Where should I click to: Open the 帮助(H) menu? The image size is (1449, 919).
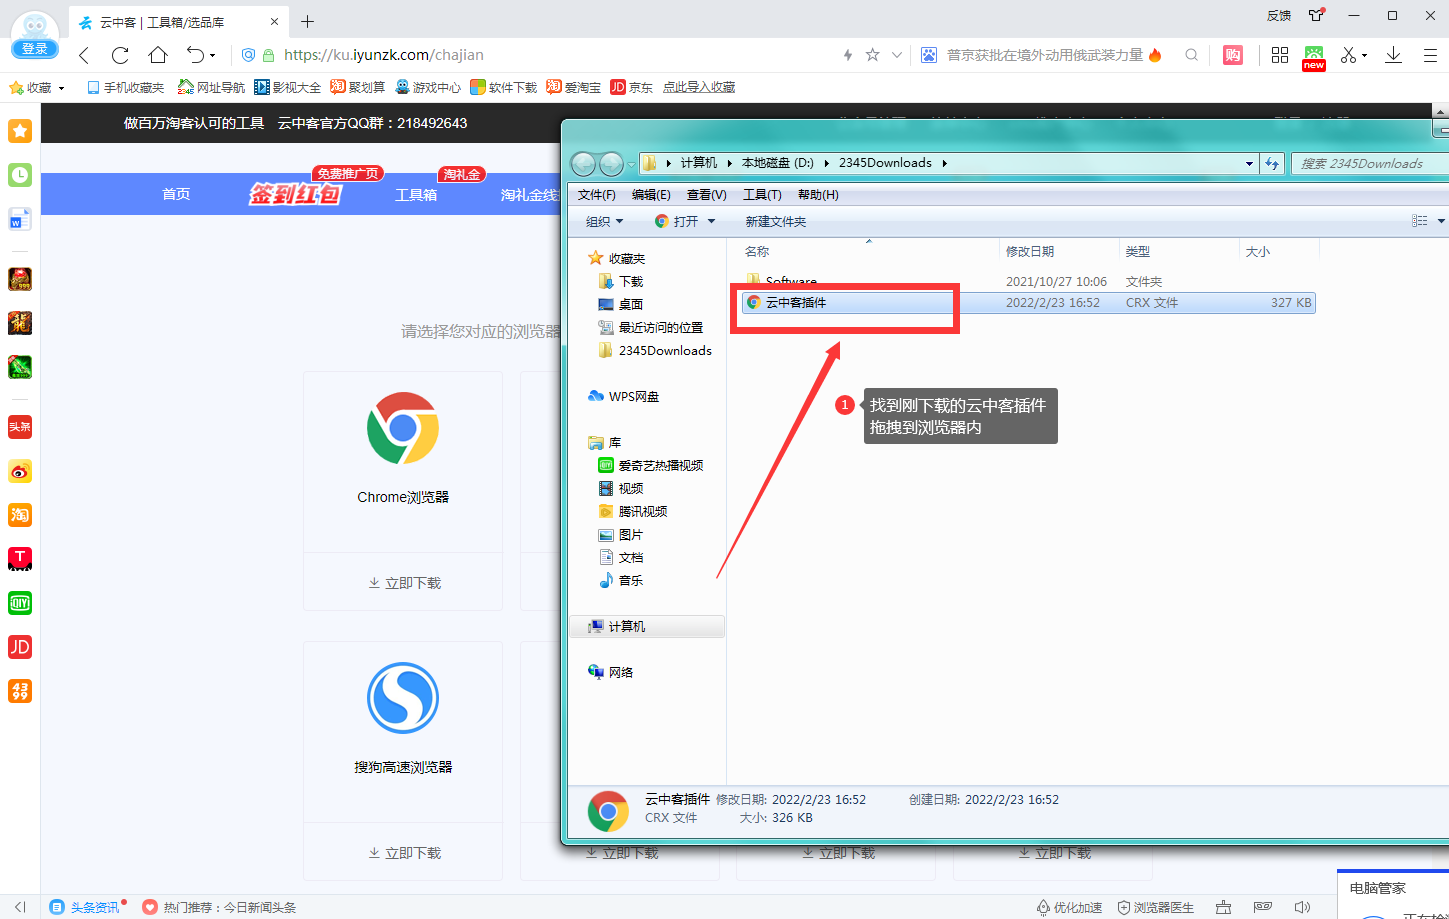(x=818, y=195)
